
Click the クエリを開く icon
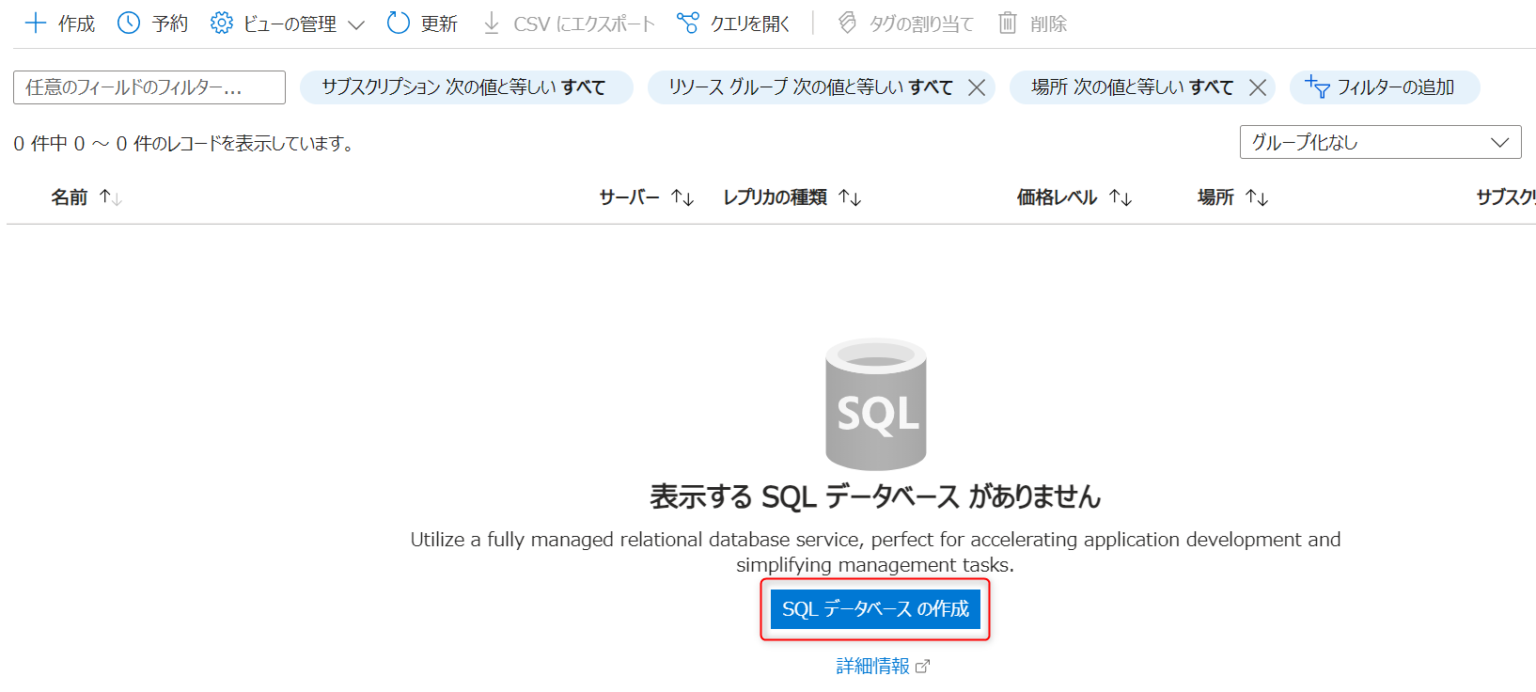[x=688, y=24]
